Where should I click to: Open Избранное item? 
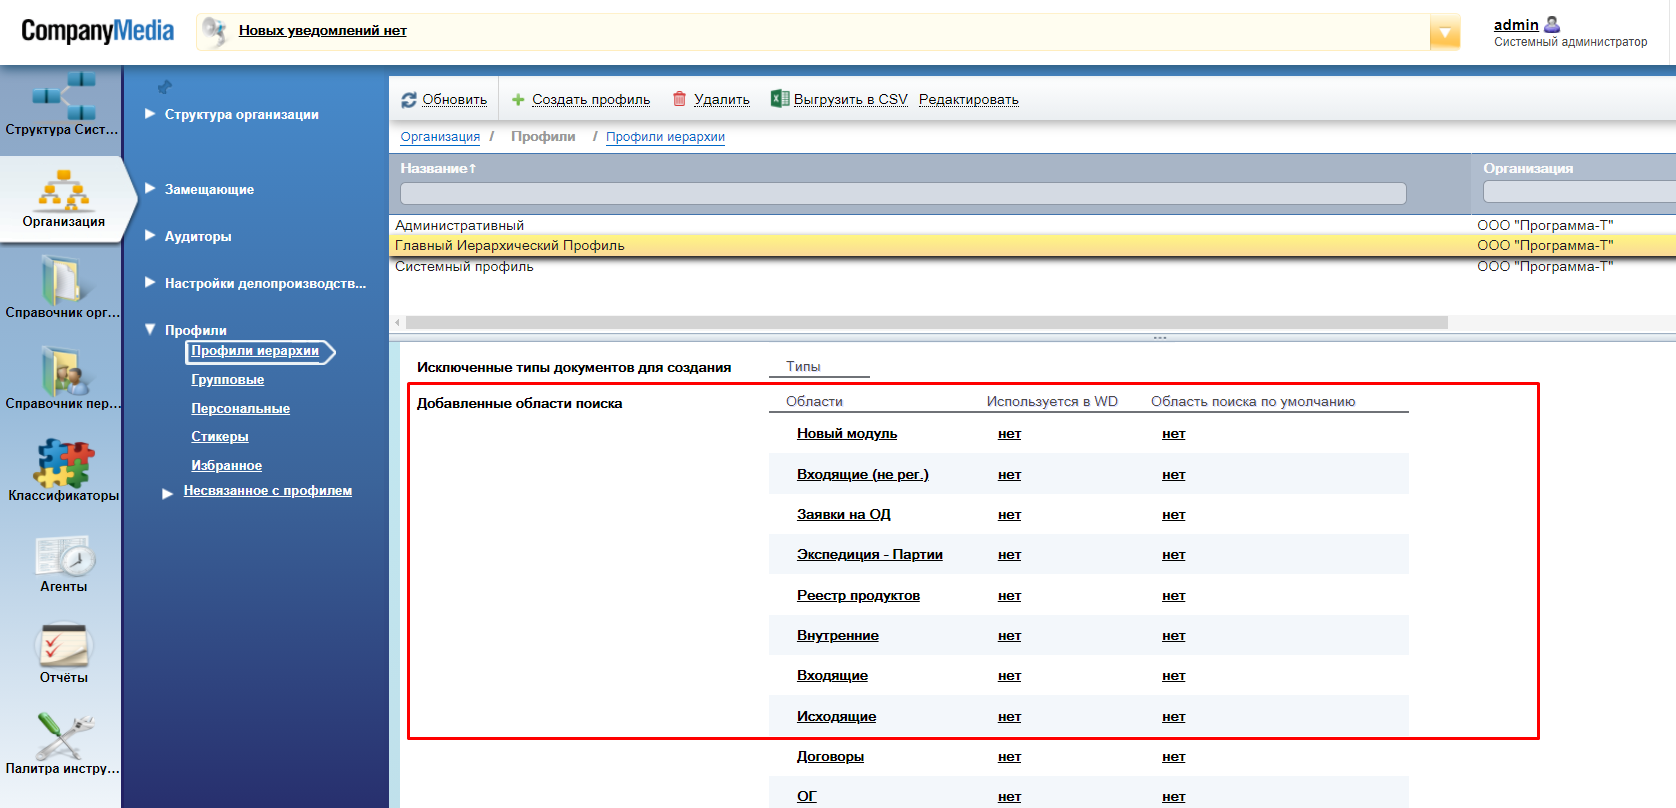pos(227,466)
